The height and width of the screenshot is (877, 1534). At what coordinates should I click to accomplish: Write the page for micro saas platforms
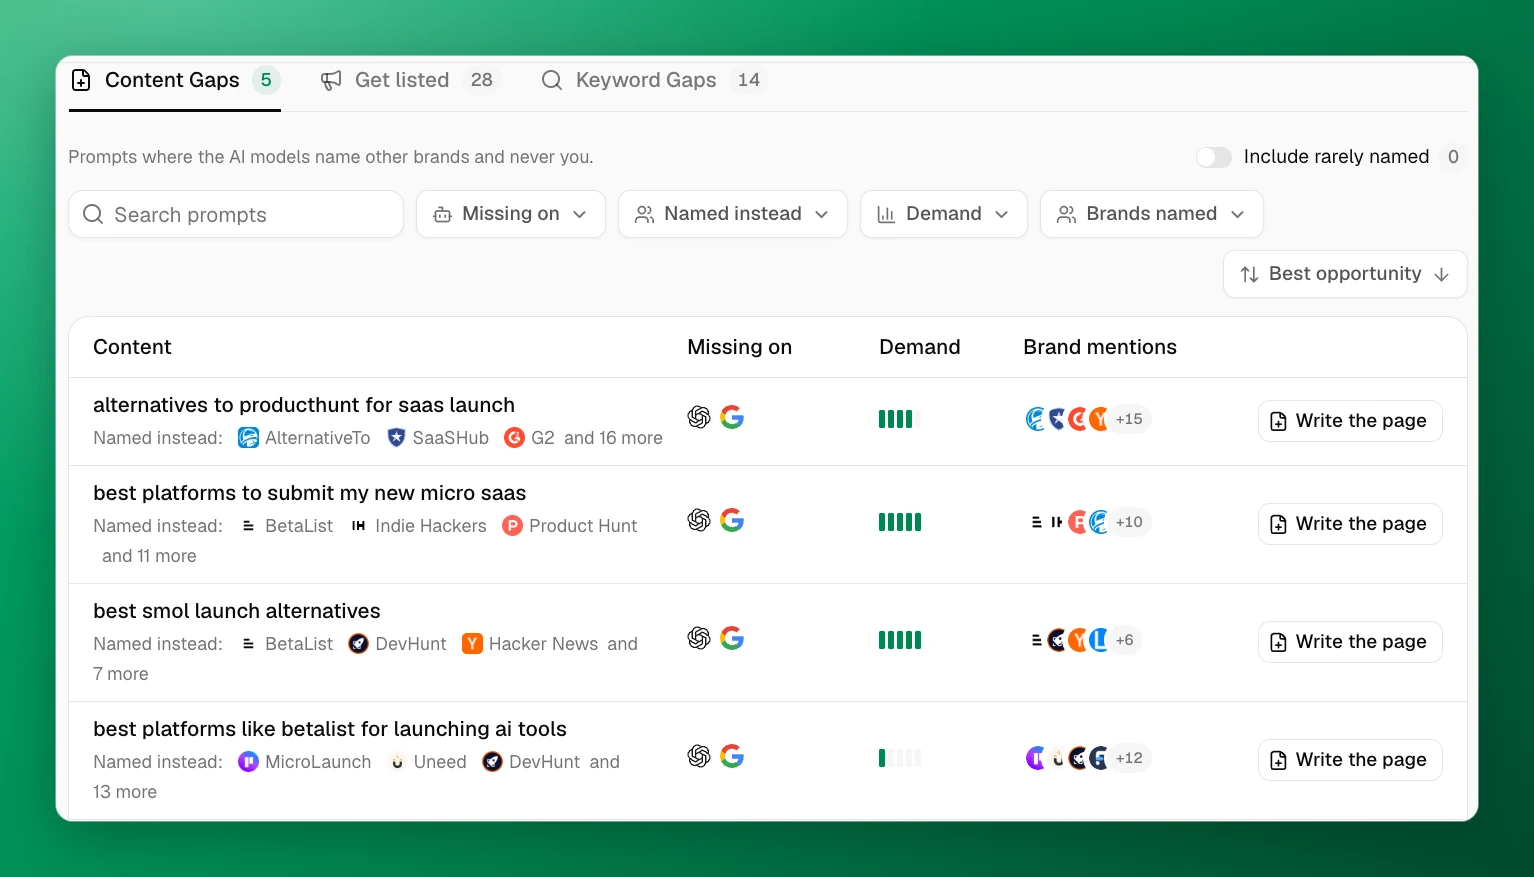point(1350,524)
